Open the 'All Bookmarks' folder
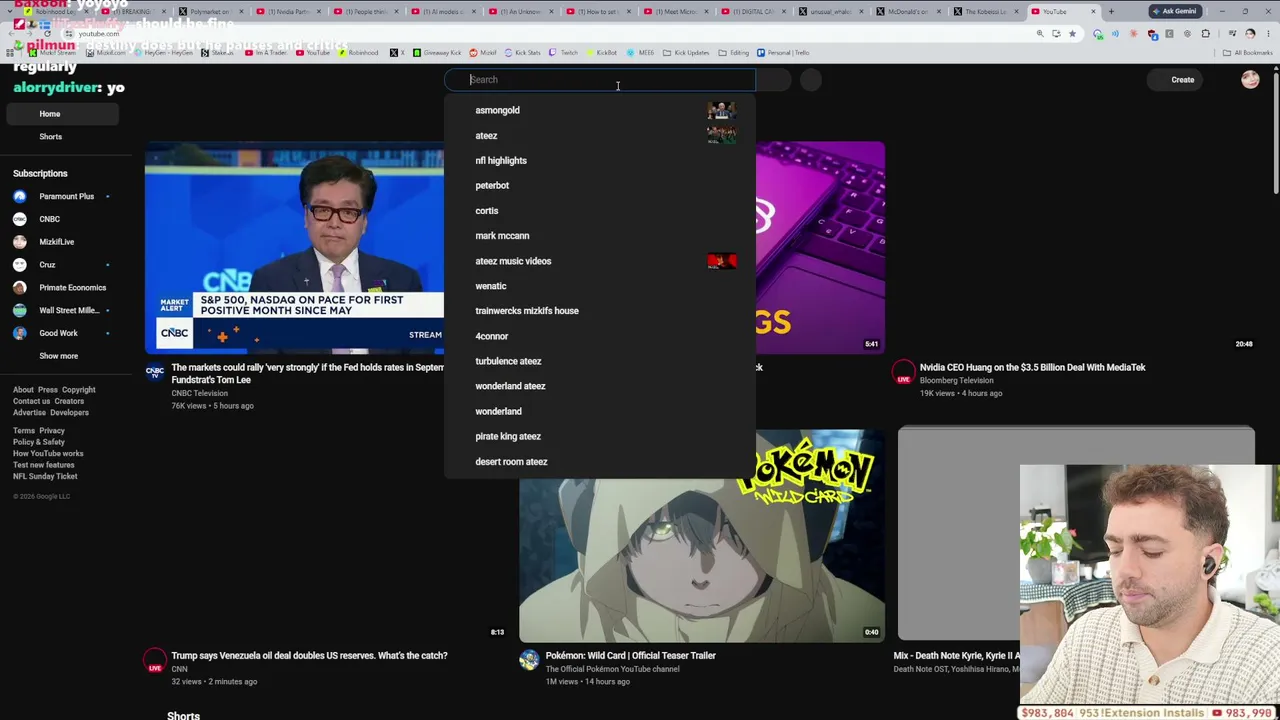This screenshot has height=720, width=1280. pyautogui.click(x=1248, y=52)
